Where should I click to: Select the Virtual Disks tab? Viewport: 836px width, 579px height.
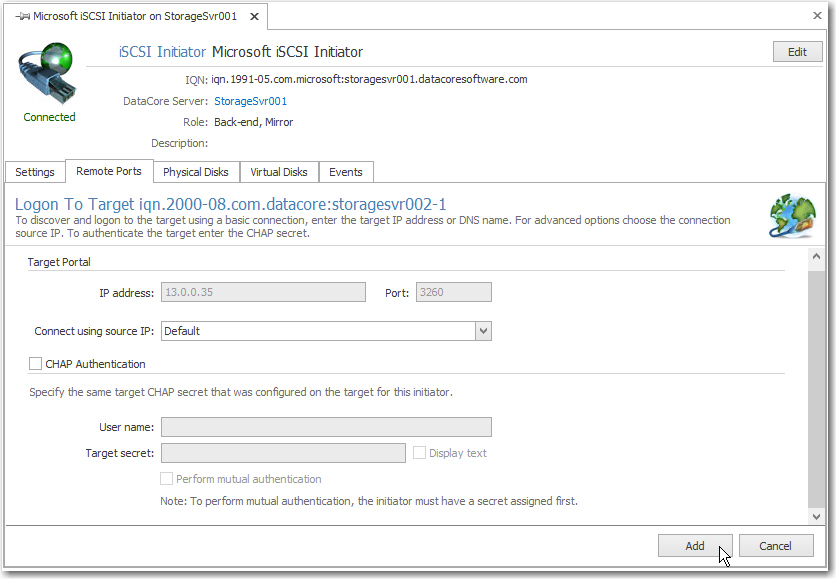coord(279,172)
